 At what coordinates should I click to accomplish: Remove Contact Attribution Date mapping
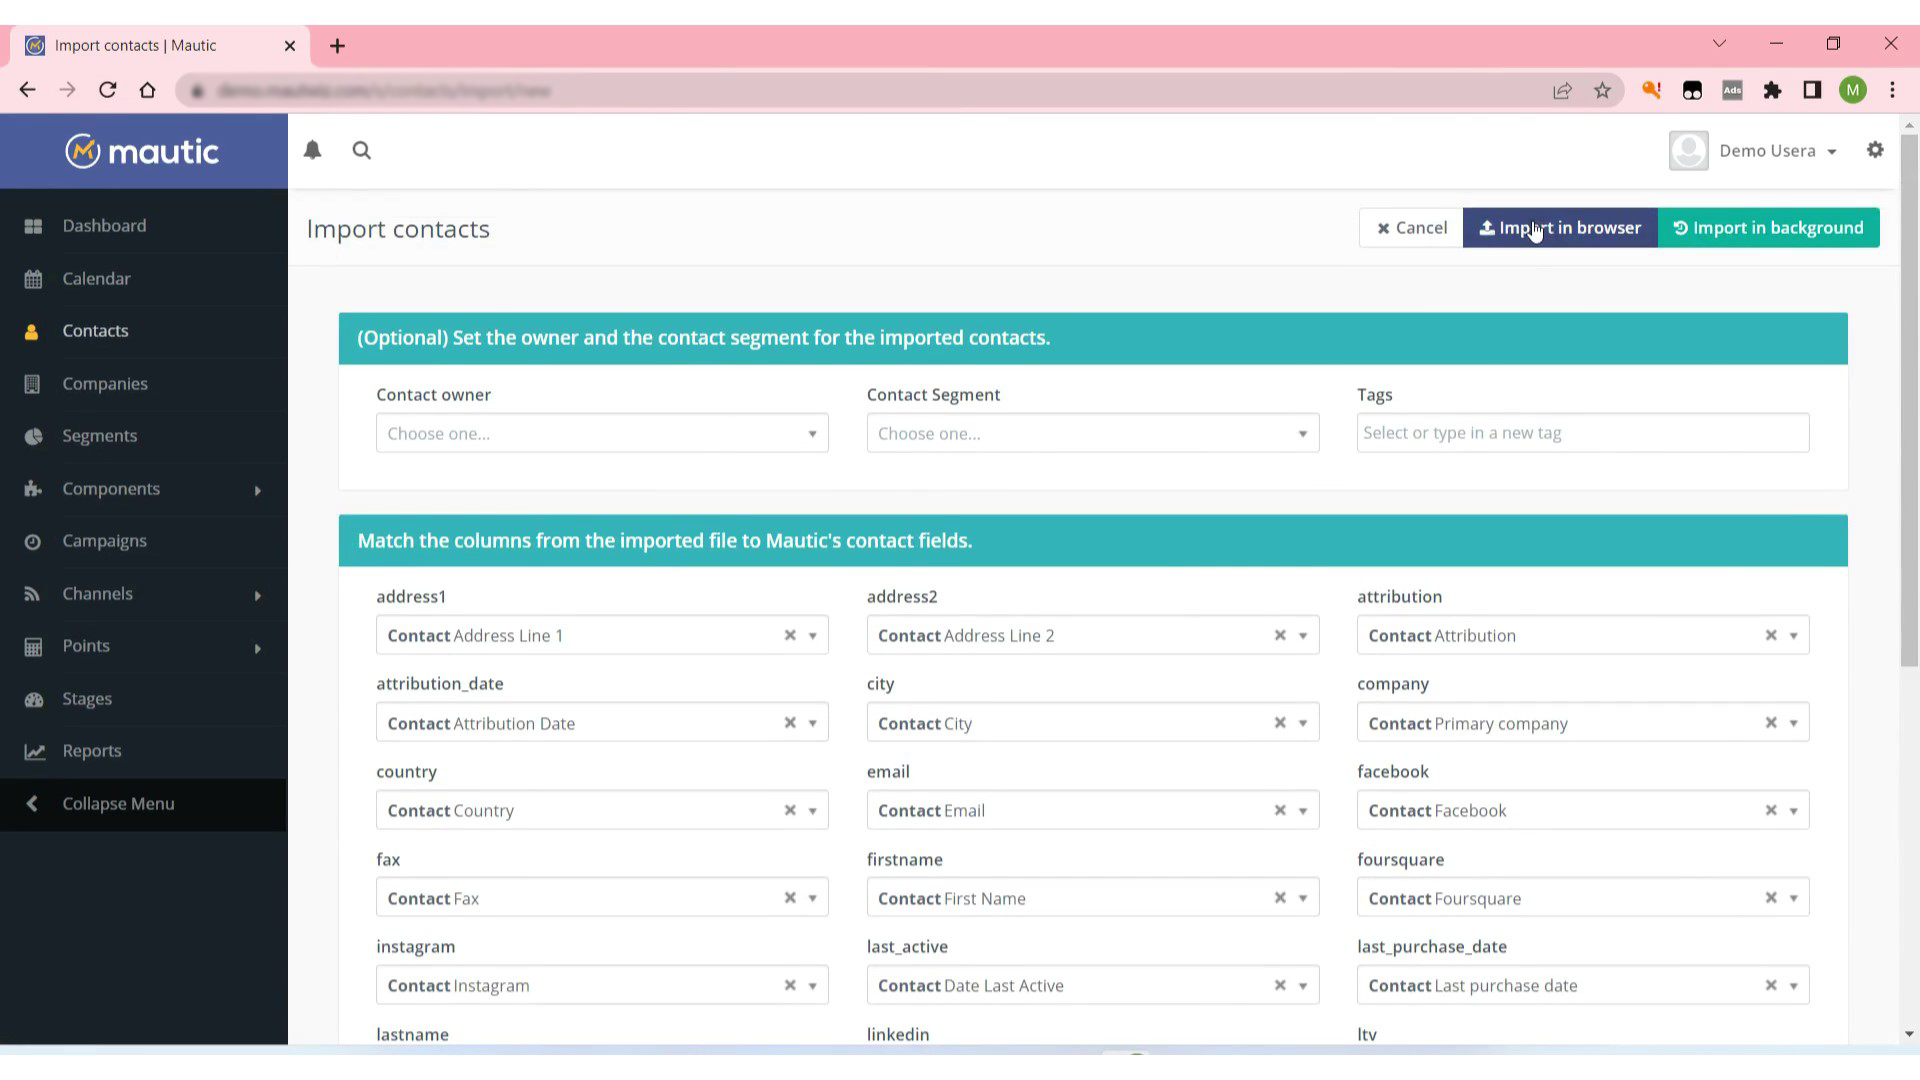click(790, 723)
